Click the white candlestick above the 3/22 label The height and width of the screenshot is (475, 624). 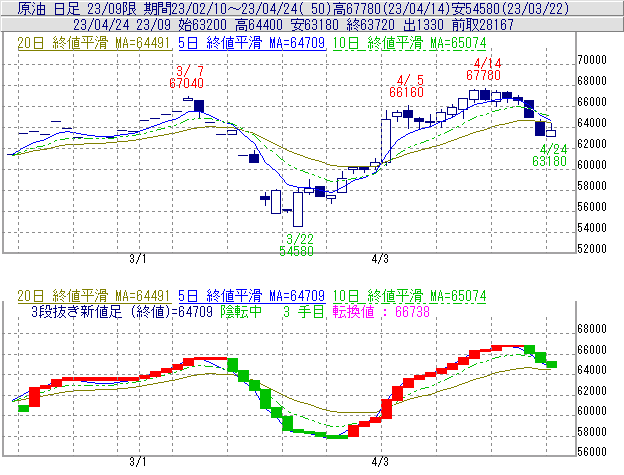tap(298, 209)
